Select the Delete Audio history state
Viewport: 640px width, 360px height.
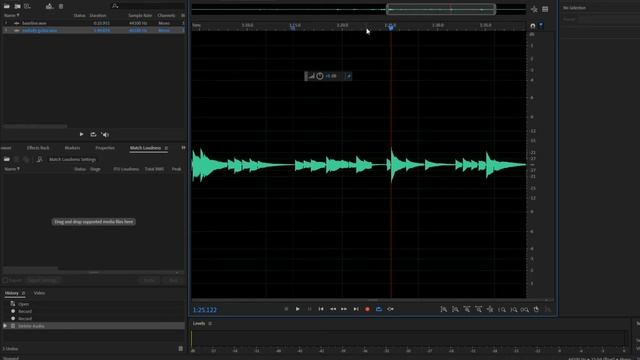[x=93, y=326]
